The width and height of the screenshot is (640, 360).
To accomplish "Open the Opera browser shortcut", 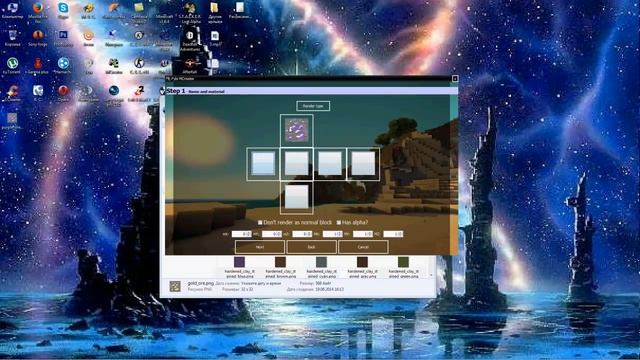I will click(63, 92).
